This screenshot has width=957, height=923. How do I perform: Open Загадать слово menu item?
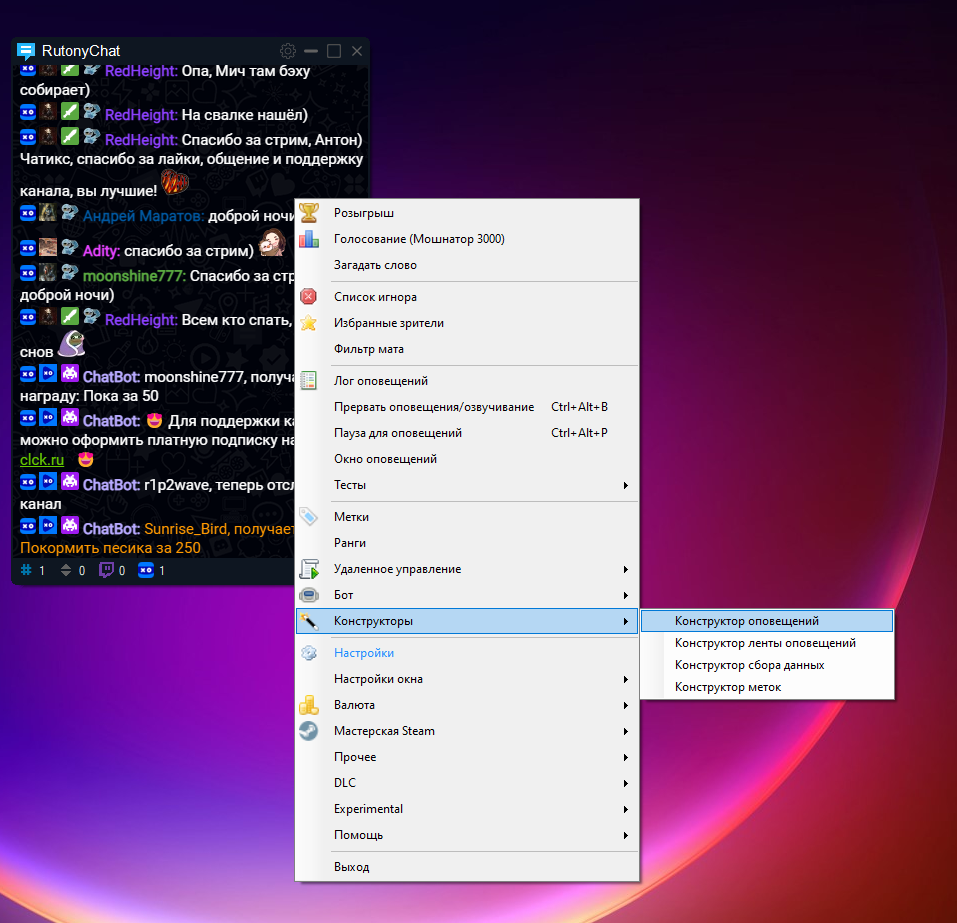[467, 265]
